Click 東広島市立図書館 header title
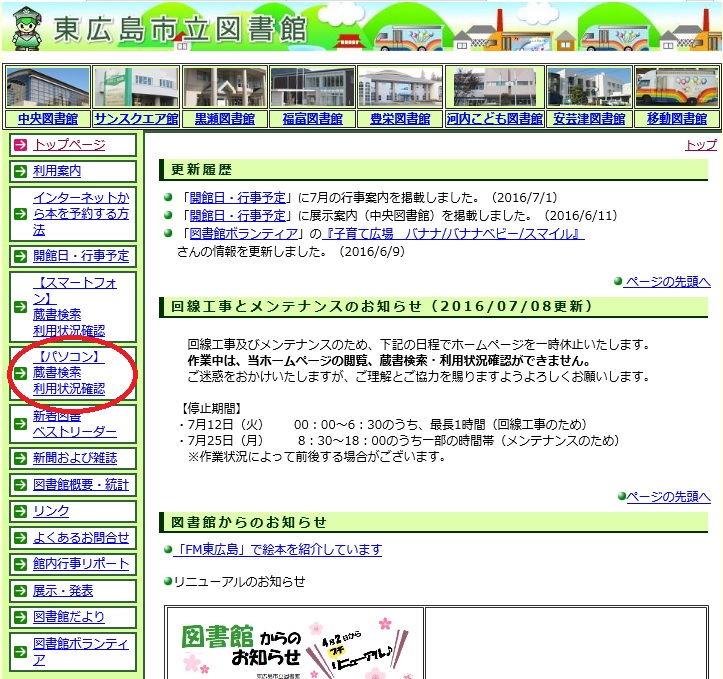This screenshot has width=723, height=679. [180, 29]
